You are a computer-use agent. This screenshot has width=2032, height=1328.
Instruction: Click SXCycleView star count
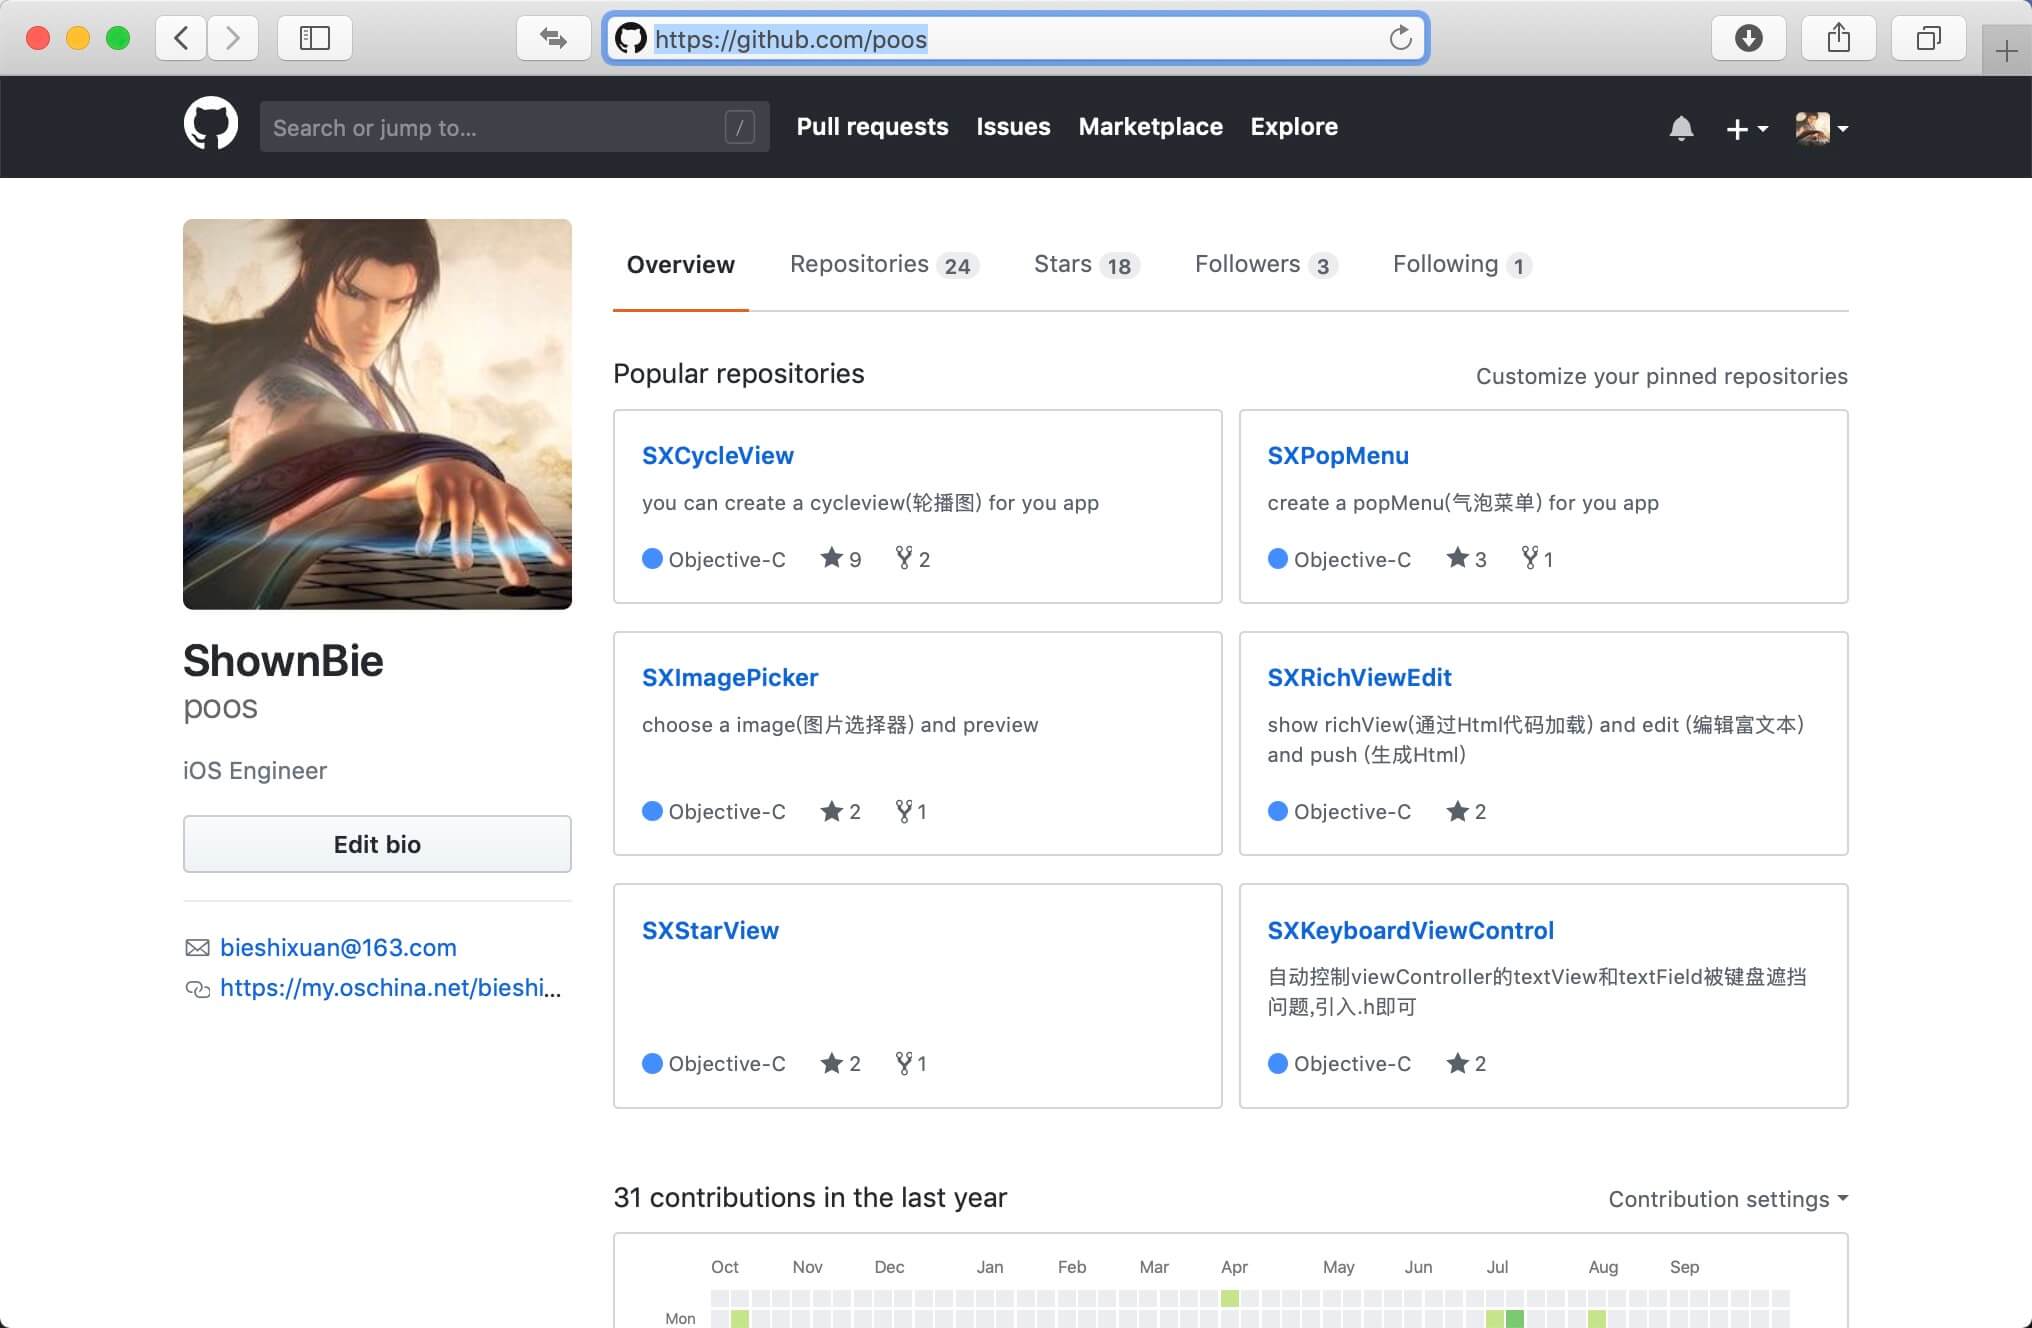pyautogui.click(x=841, y=559)
